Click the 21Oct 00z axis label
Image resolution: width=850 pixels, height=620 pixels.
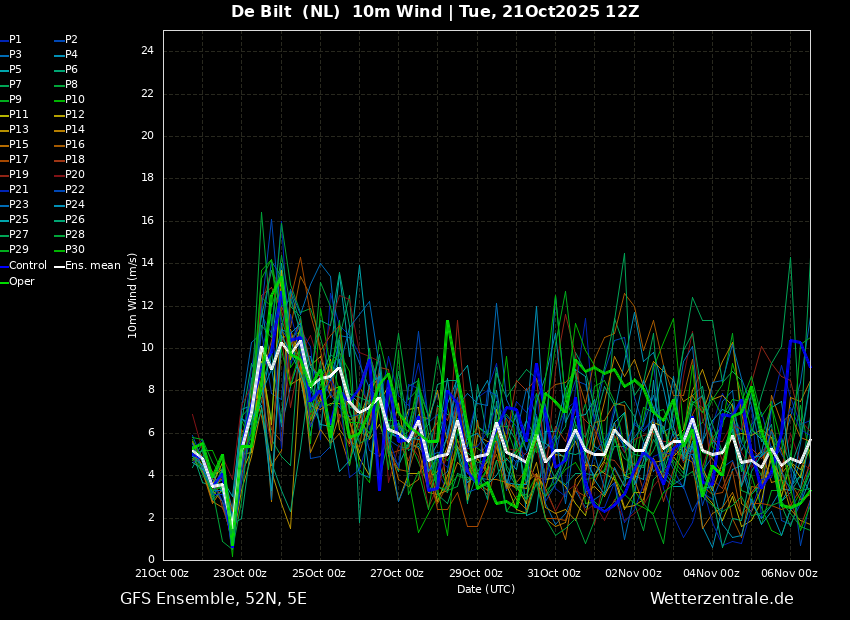click(162, 574)
